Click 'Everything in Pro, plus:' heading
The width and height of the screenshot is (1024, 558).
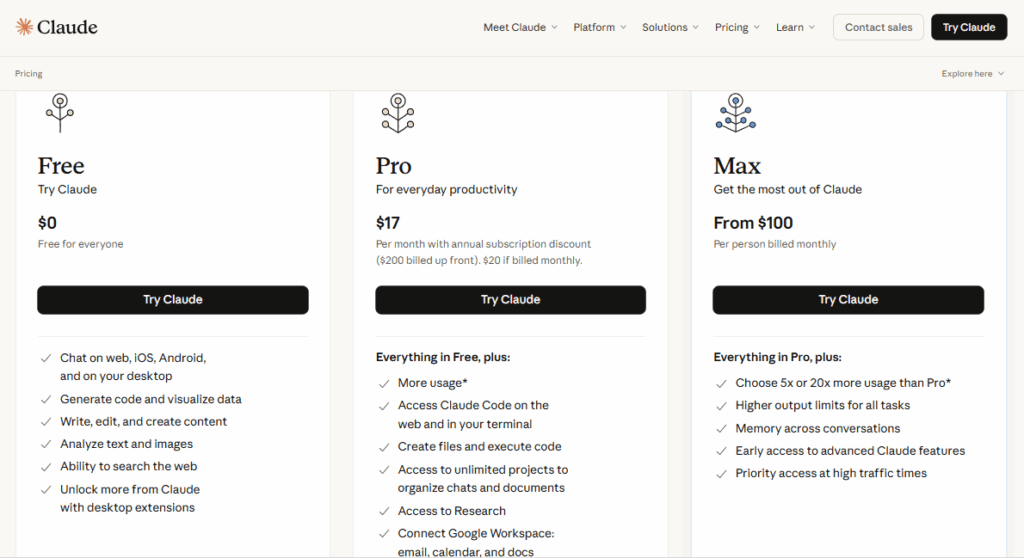[777, 357]
